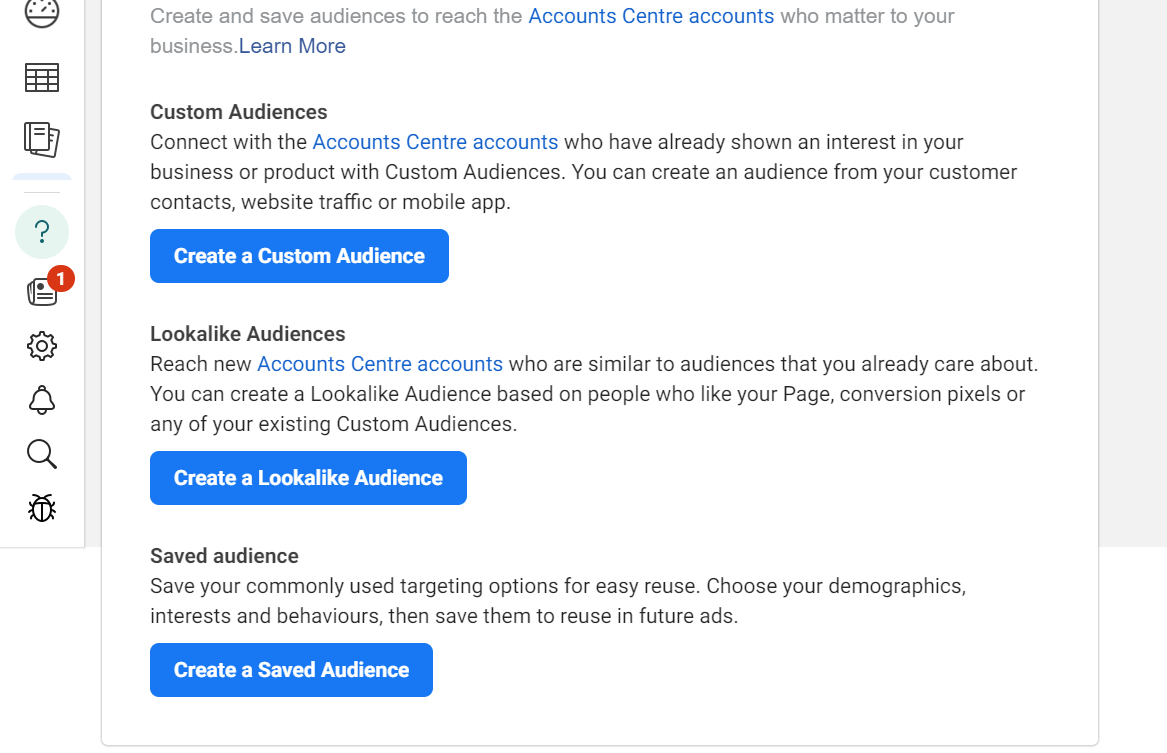Open the Learn More link

coord(292,46)
